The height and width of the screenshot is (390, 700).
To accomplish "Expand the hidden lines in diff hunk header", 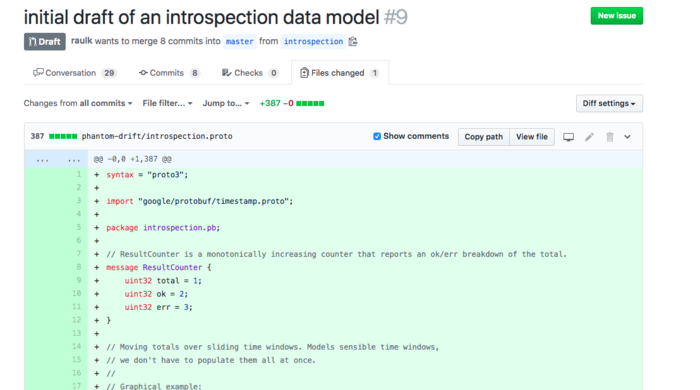I will tap(56, 159).
